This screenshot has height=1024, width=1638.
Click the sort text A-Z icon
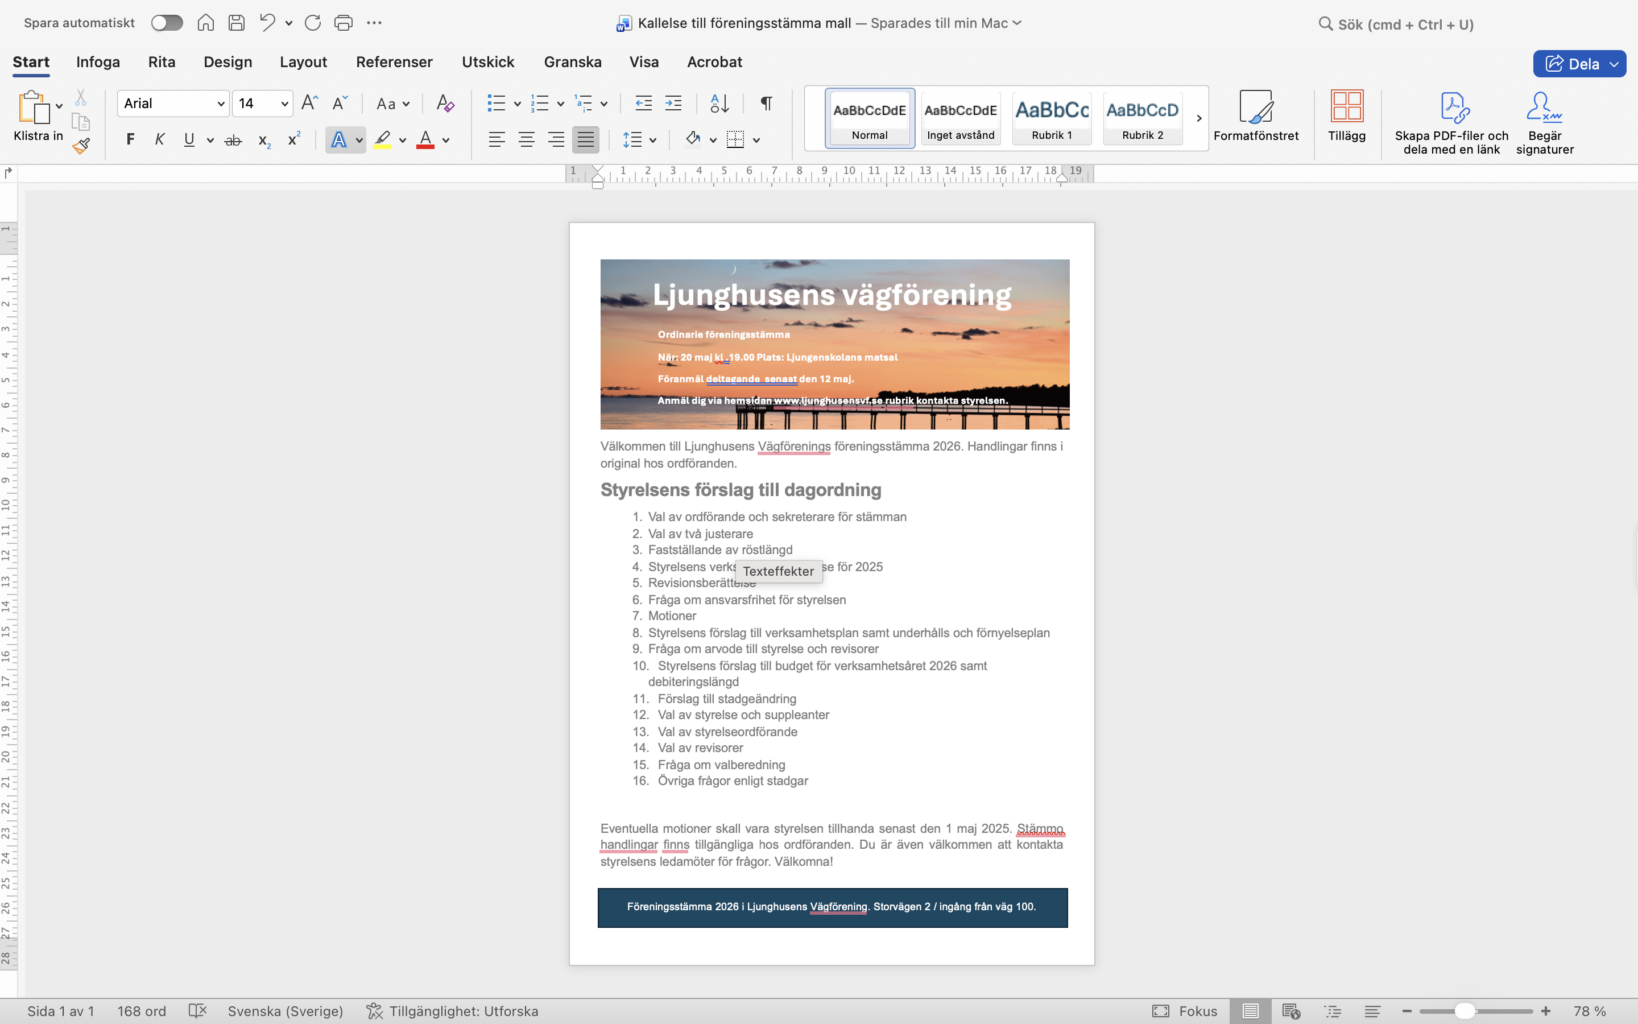(x=719, y=103)
